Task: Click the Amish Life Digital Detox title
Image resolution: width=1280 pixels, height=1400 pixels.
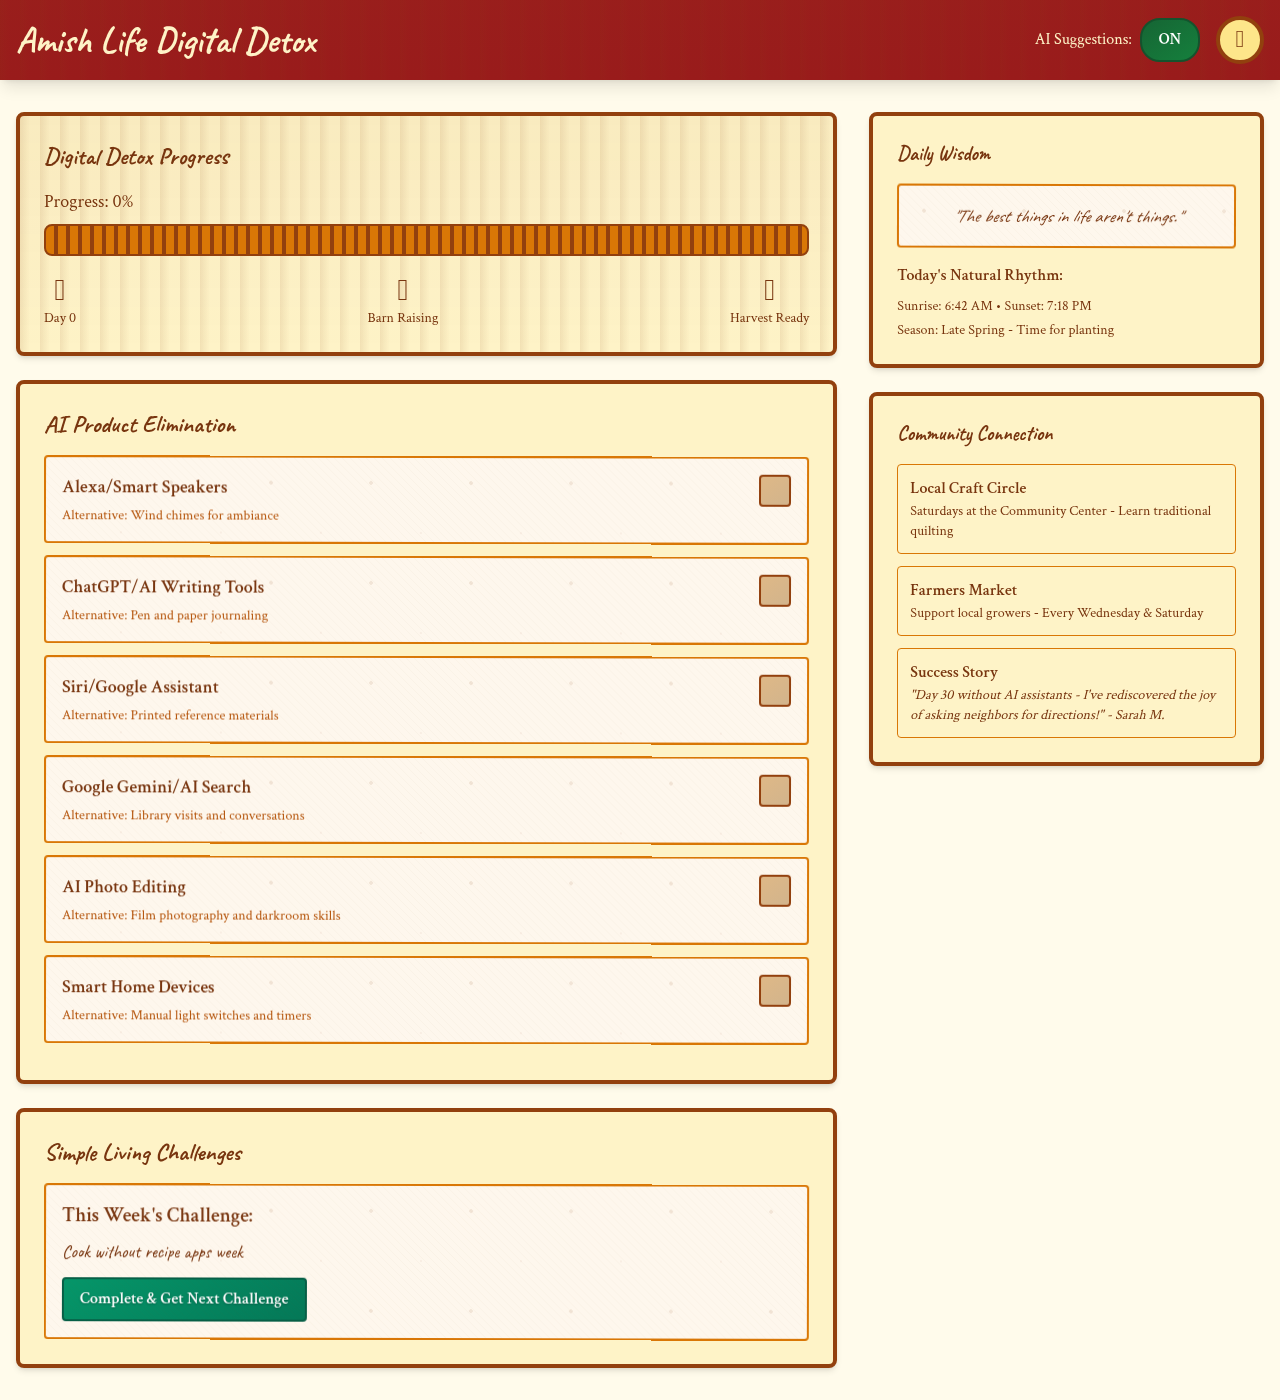Action: [167, 40]
